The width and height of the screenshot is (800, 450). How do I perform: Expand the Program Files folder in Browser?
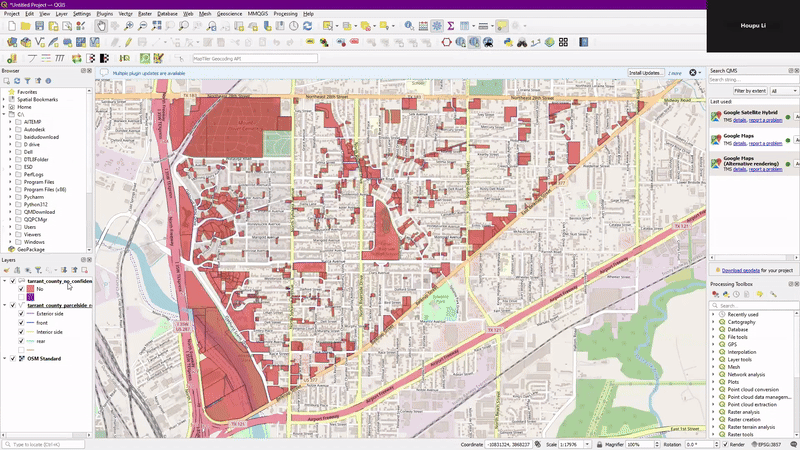[x=11, y=181]
